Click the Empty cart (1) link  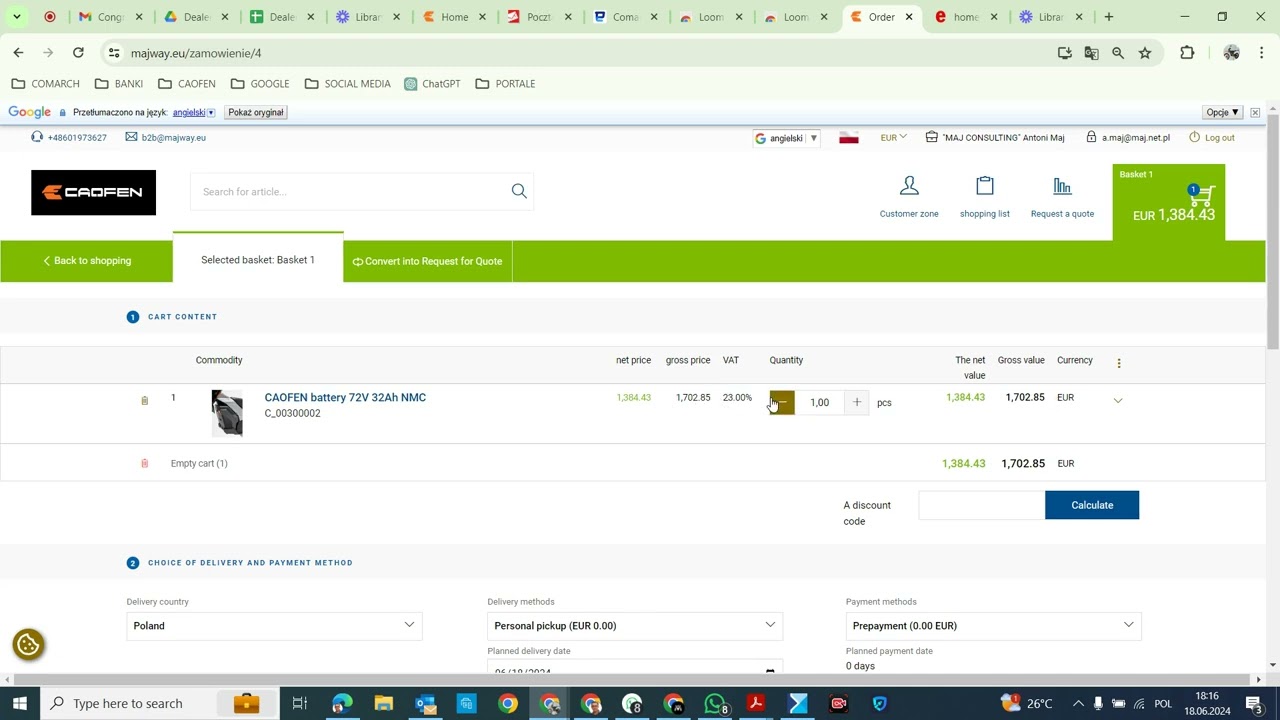[199, 463]
